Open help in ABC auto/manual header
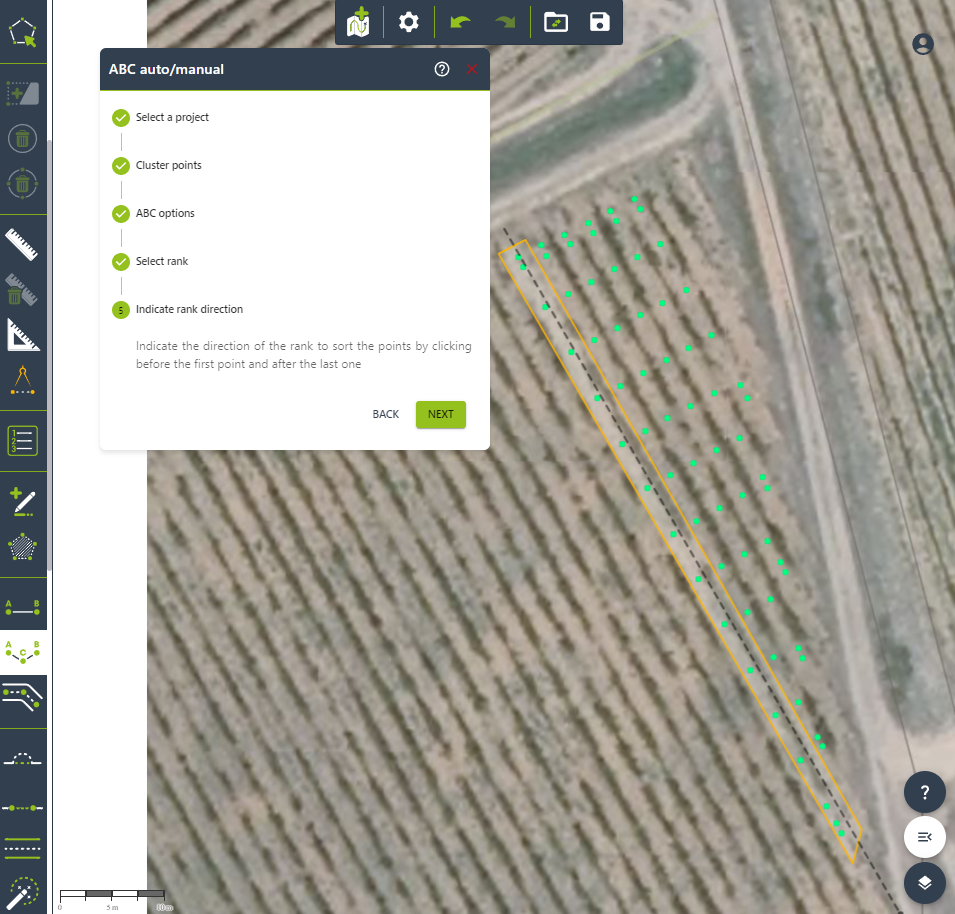The width and height of the screenshot is (955, 914). pos(442,69)
